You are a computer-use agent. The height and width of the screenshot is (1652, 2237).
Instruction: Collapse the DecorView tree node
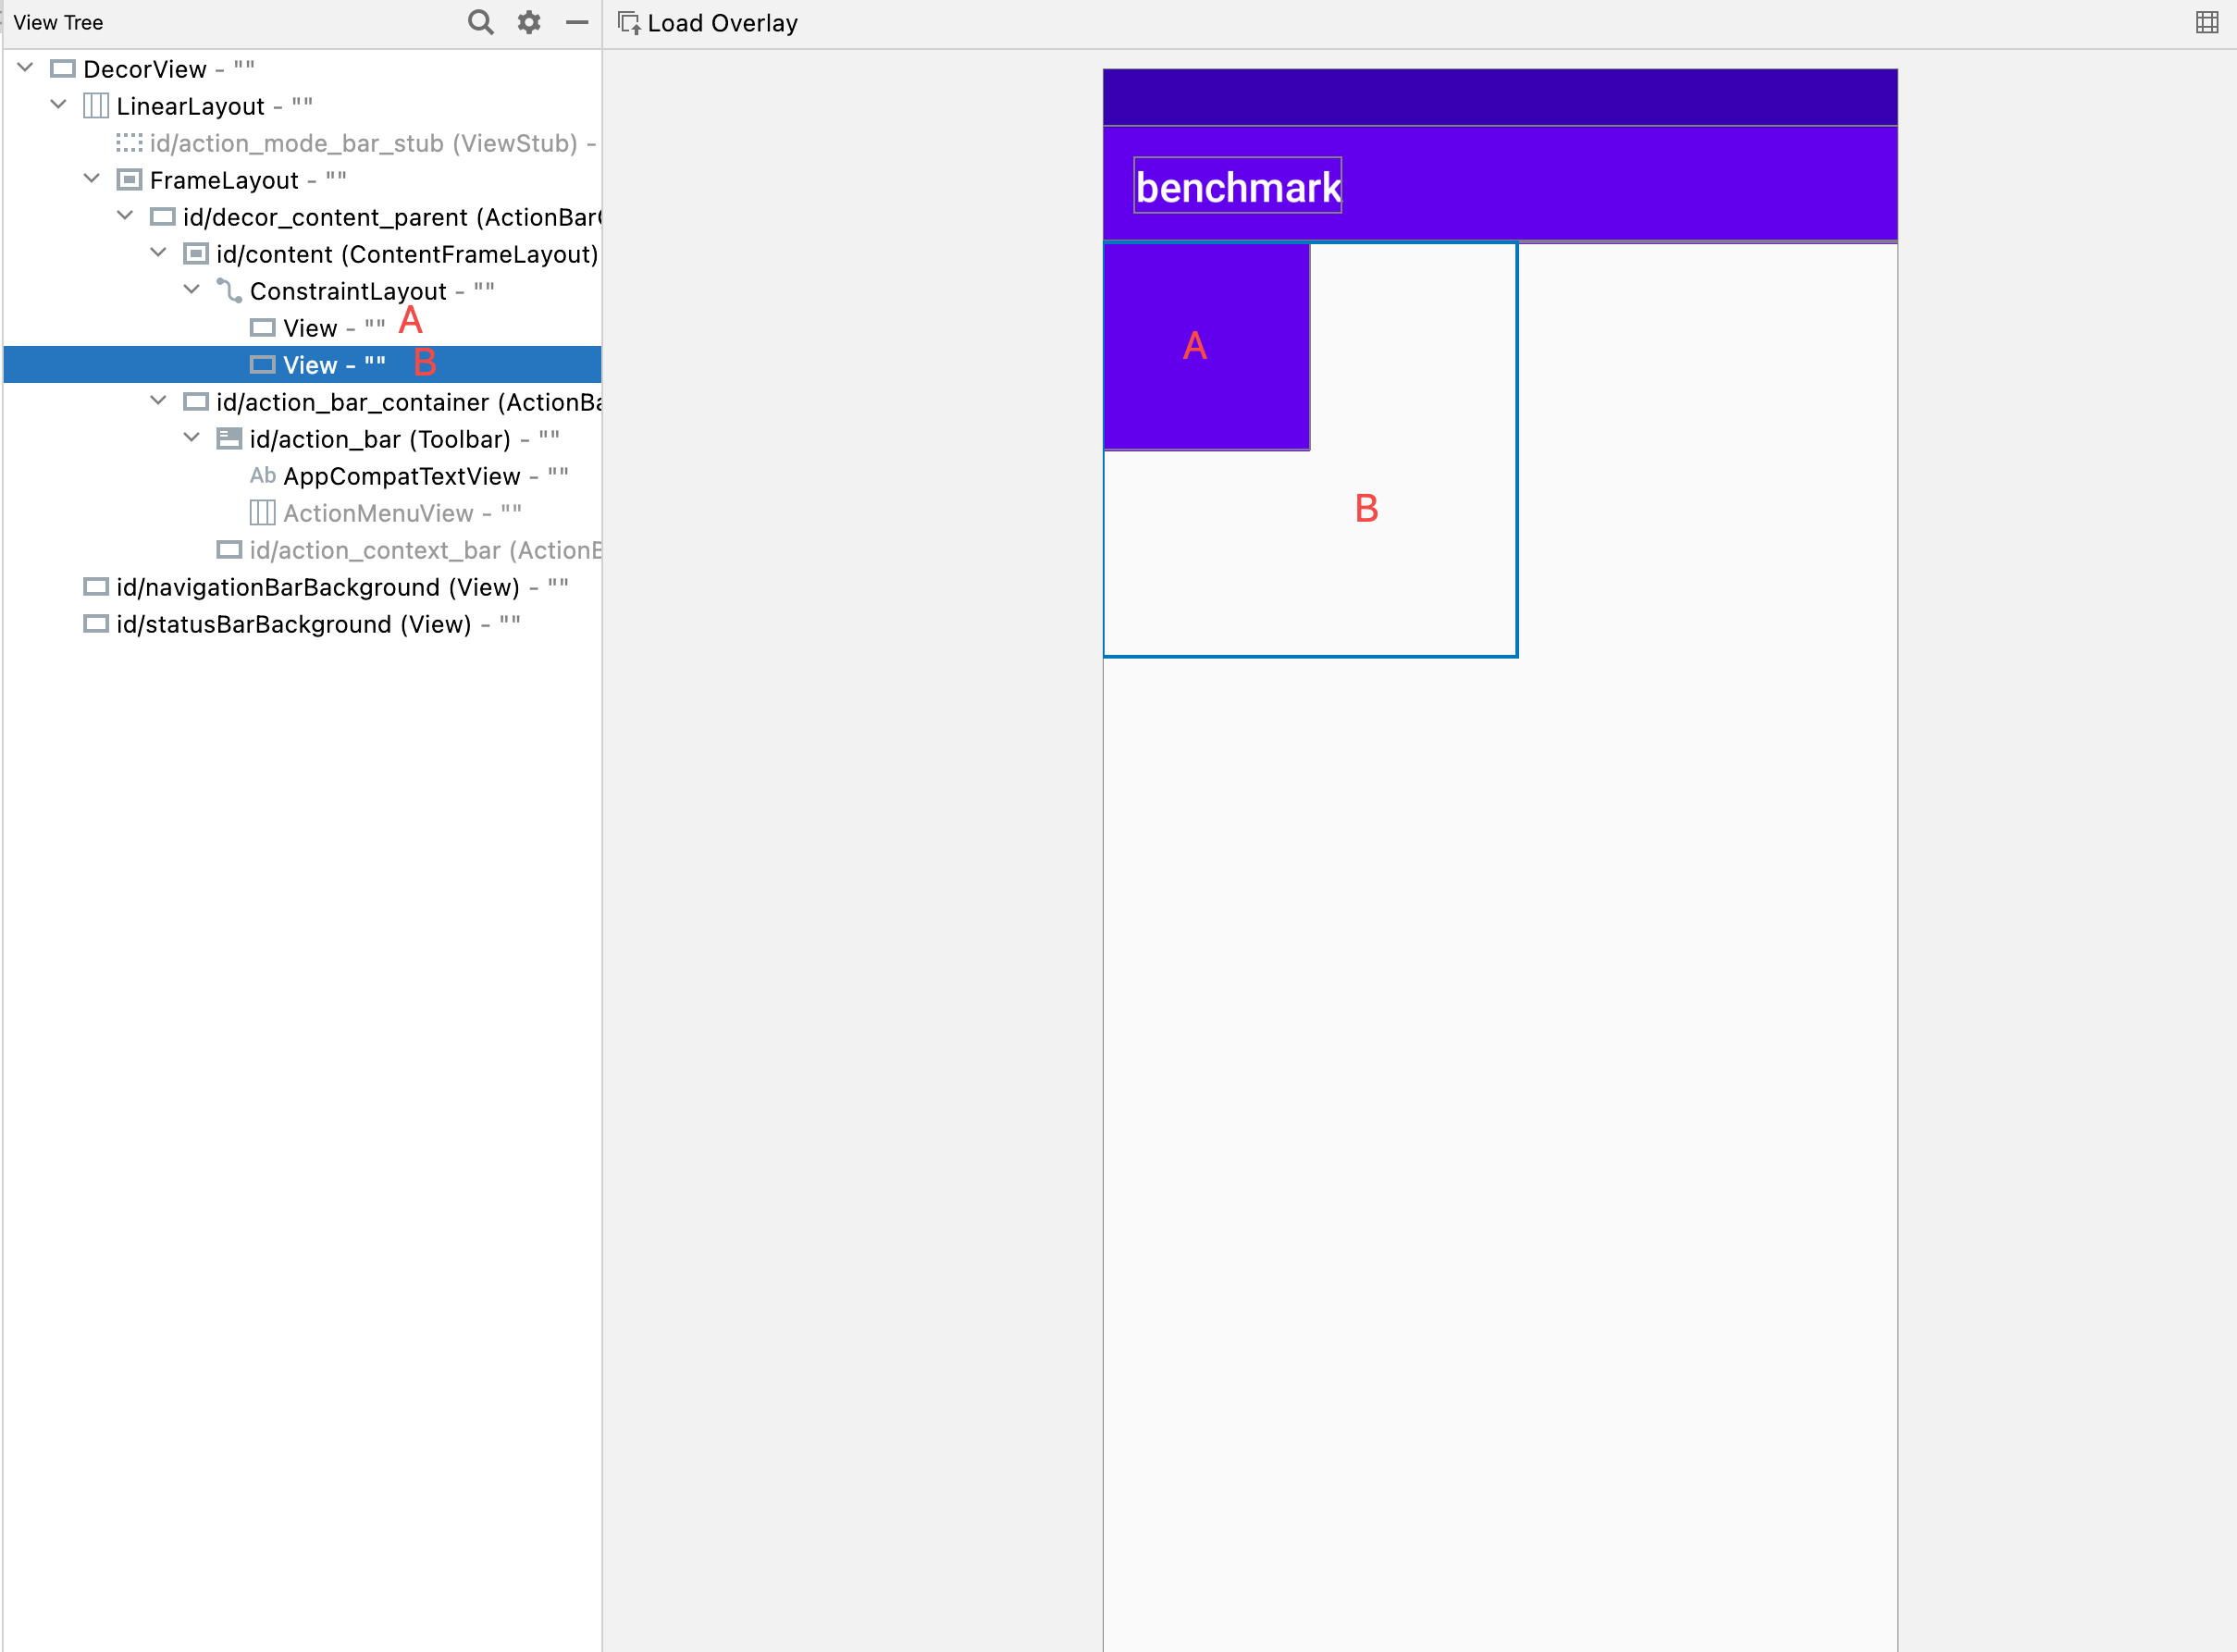(26, 68)
